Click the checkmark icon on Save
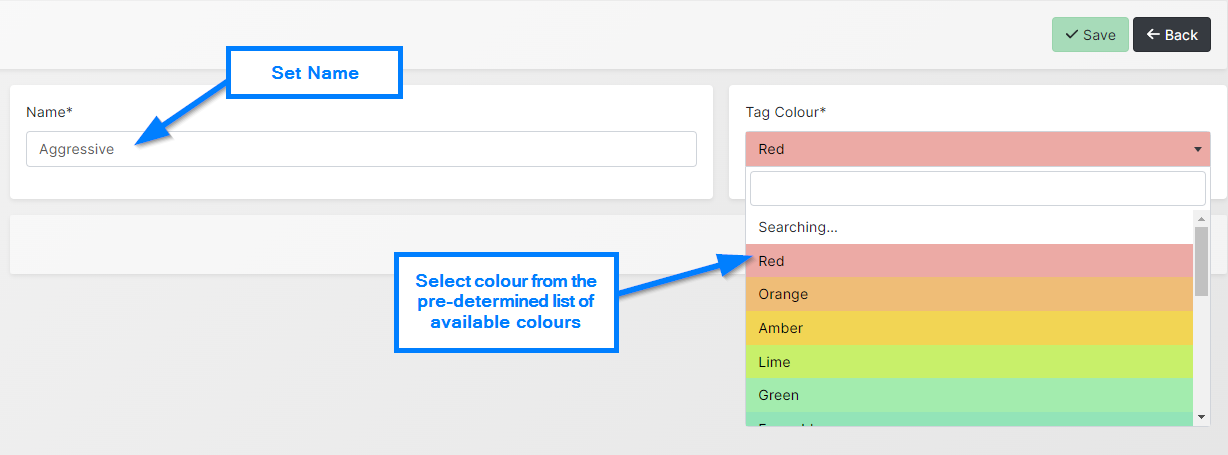 [x=1071, y=35]
